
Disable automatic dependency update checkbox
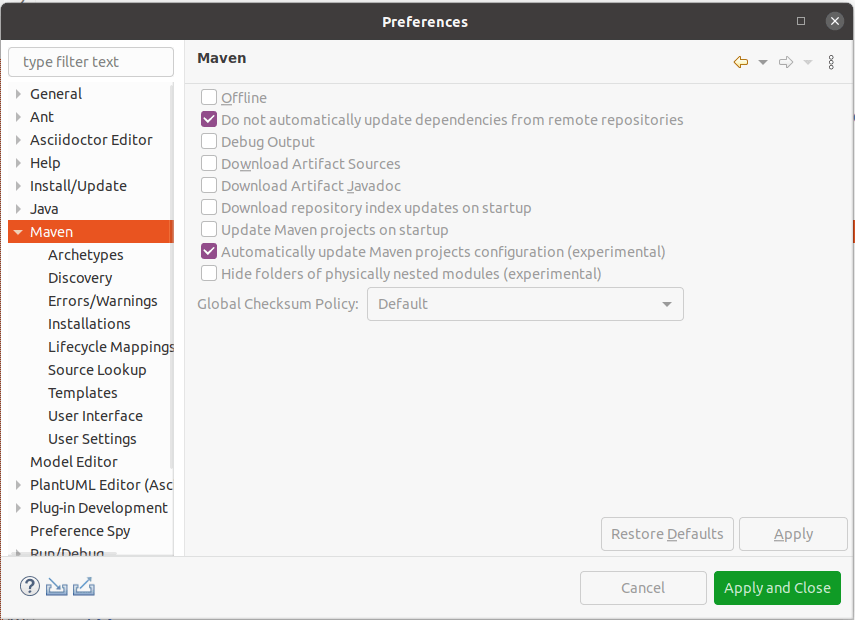208,119
